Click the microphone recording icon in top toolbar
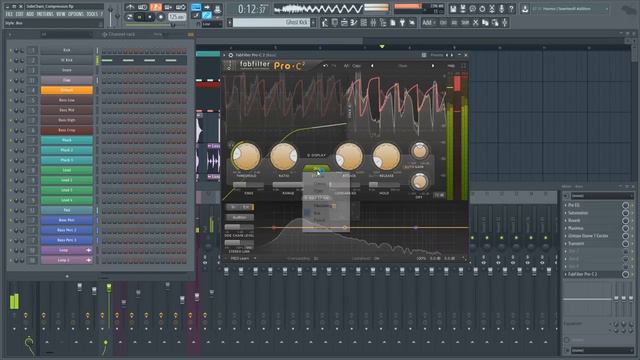Image resolution: width=640 pixels, height=360 pixels. (502, 9)
